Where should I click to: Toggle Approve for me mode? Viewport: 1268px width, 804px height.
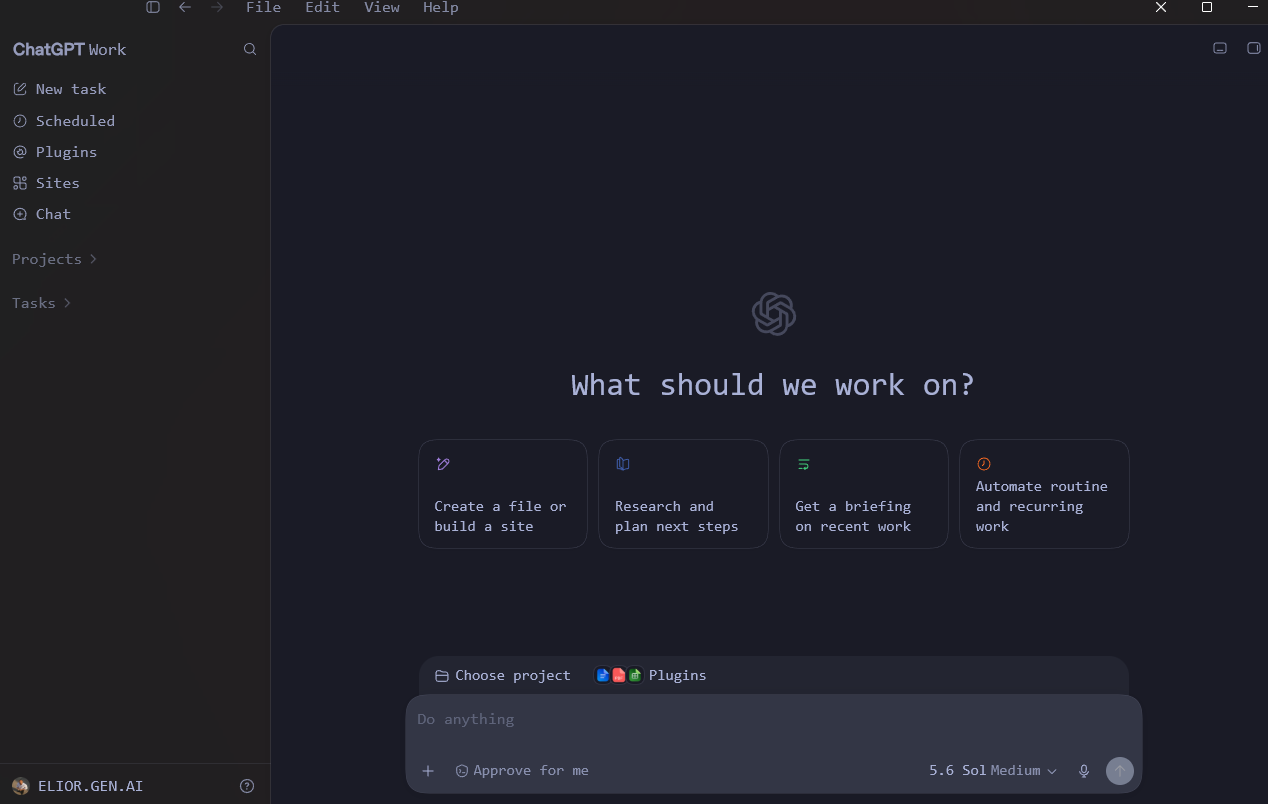522,771
